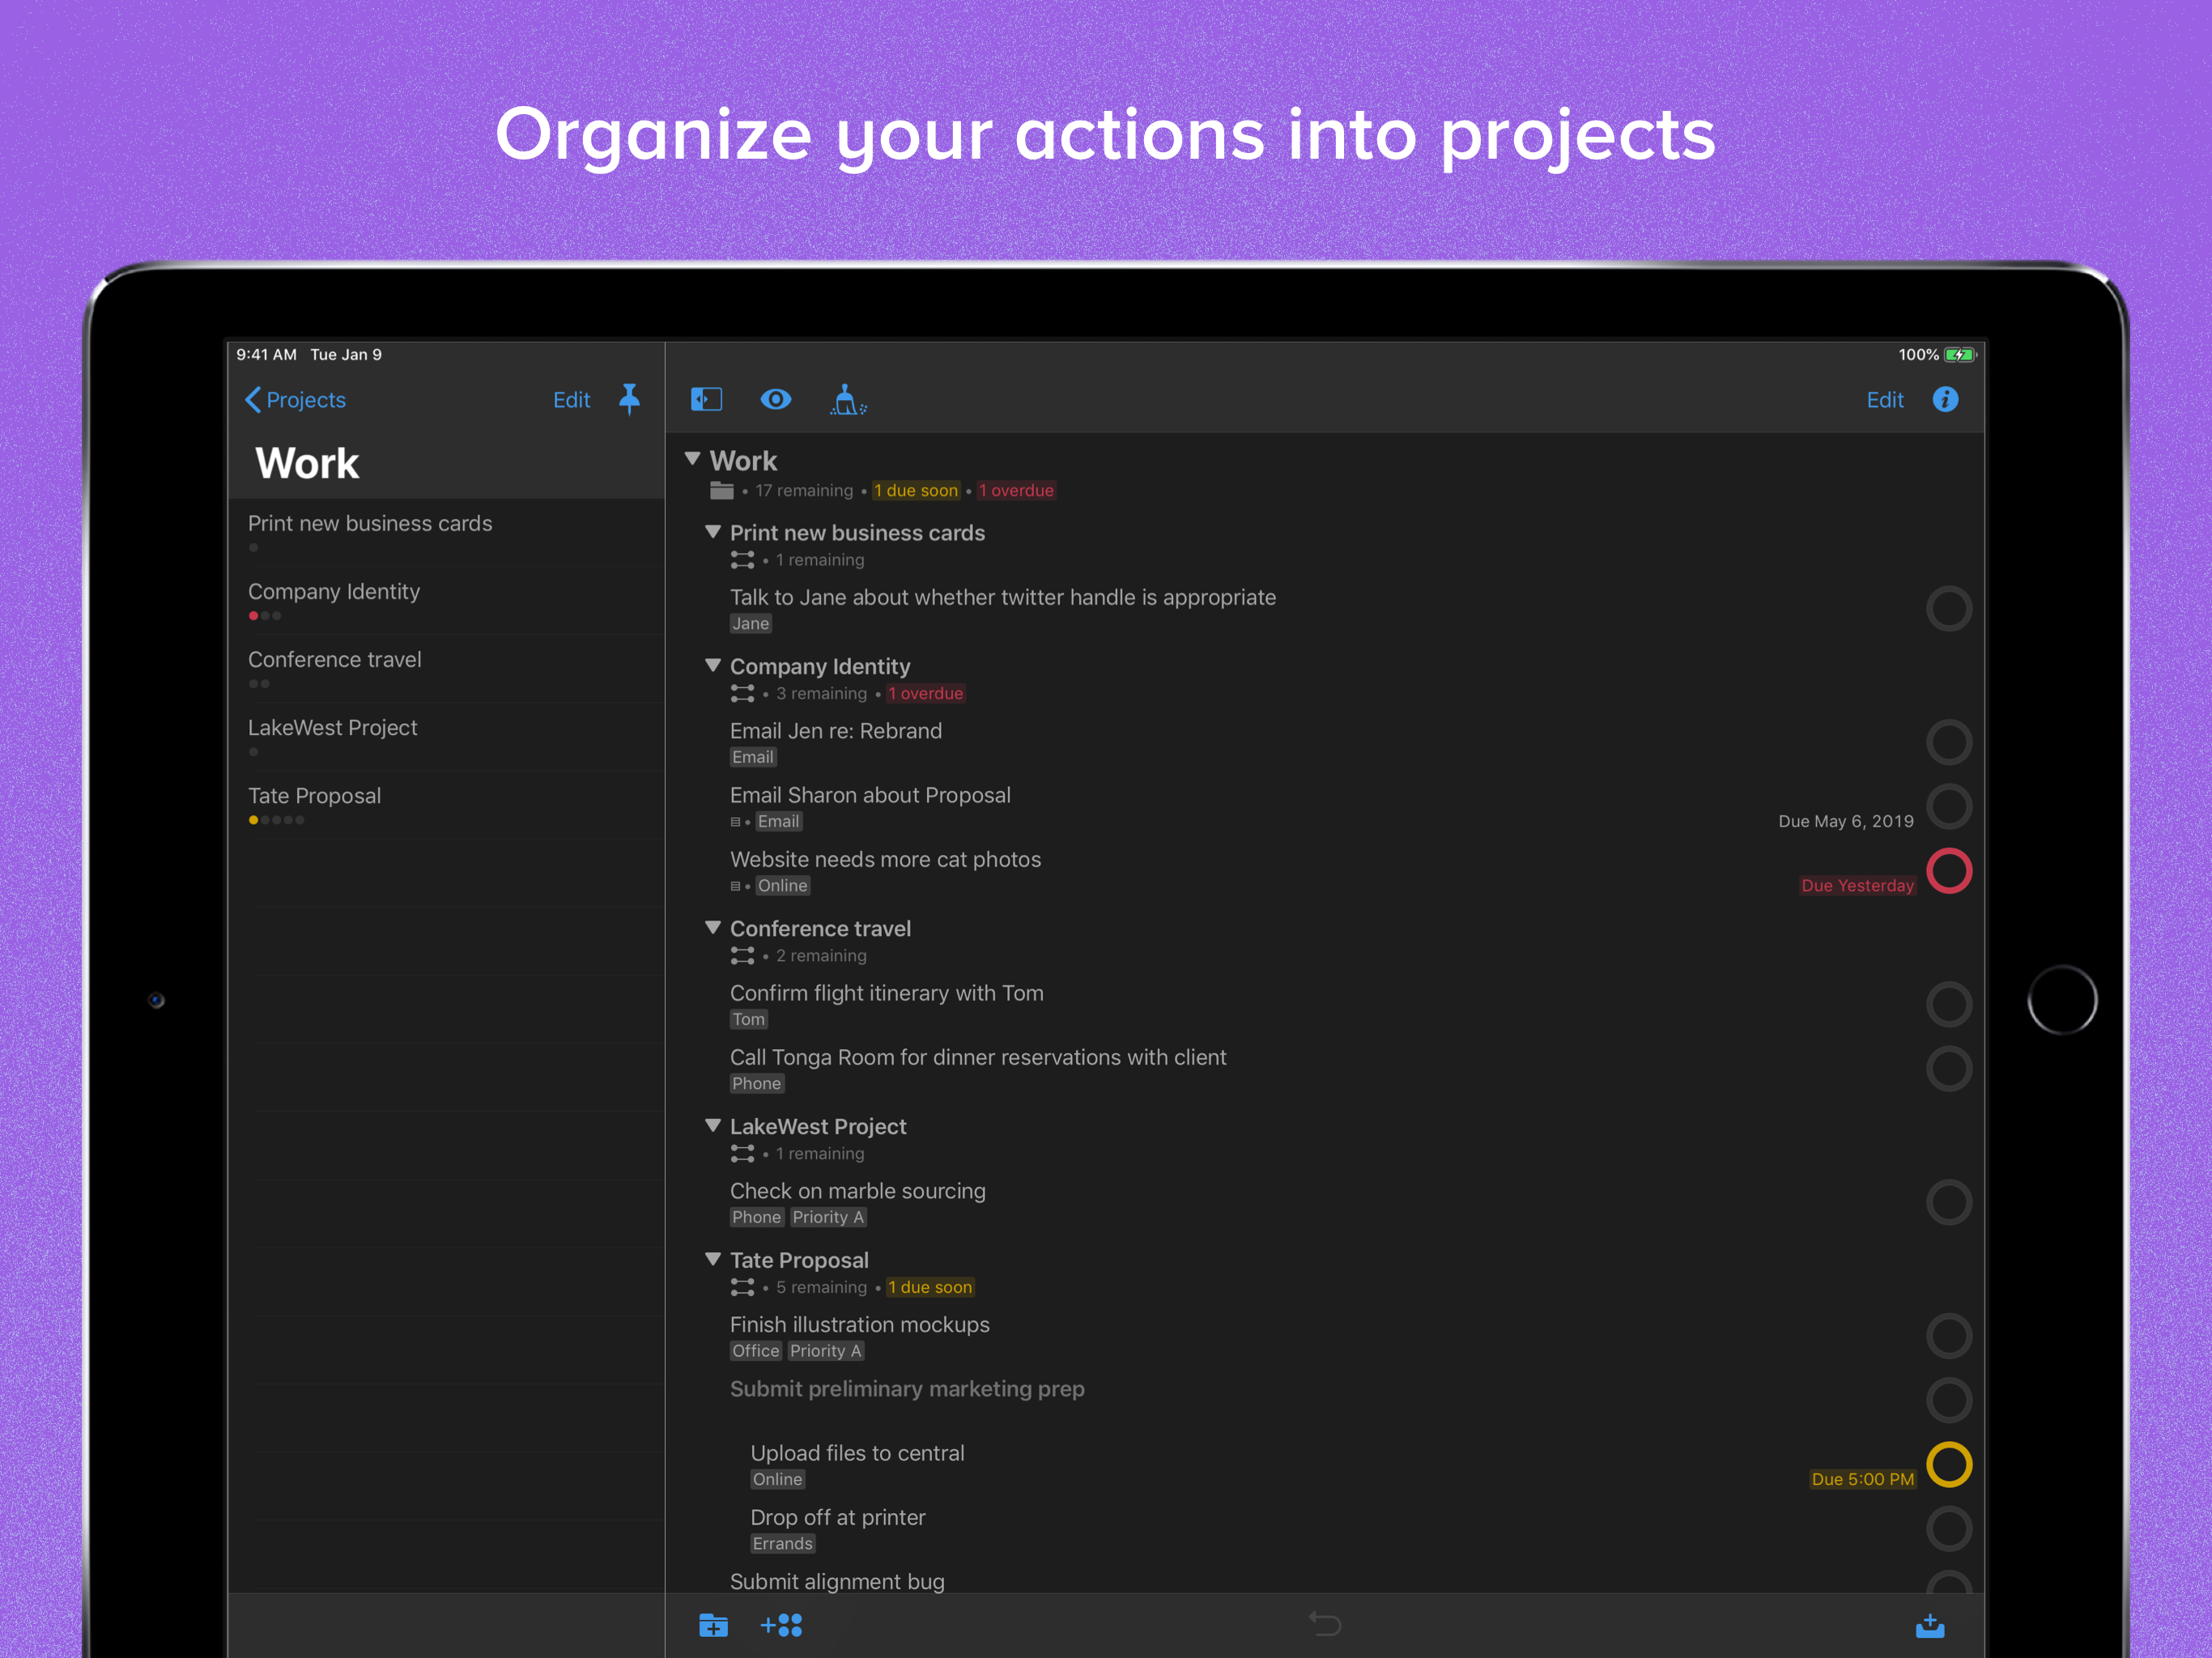Click the pin icon in sidebar header
The width and height of the screenshot is (2212, 1658).
click(629, 399)
